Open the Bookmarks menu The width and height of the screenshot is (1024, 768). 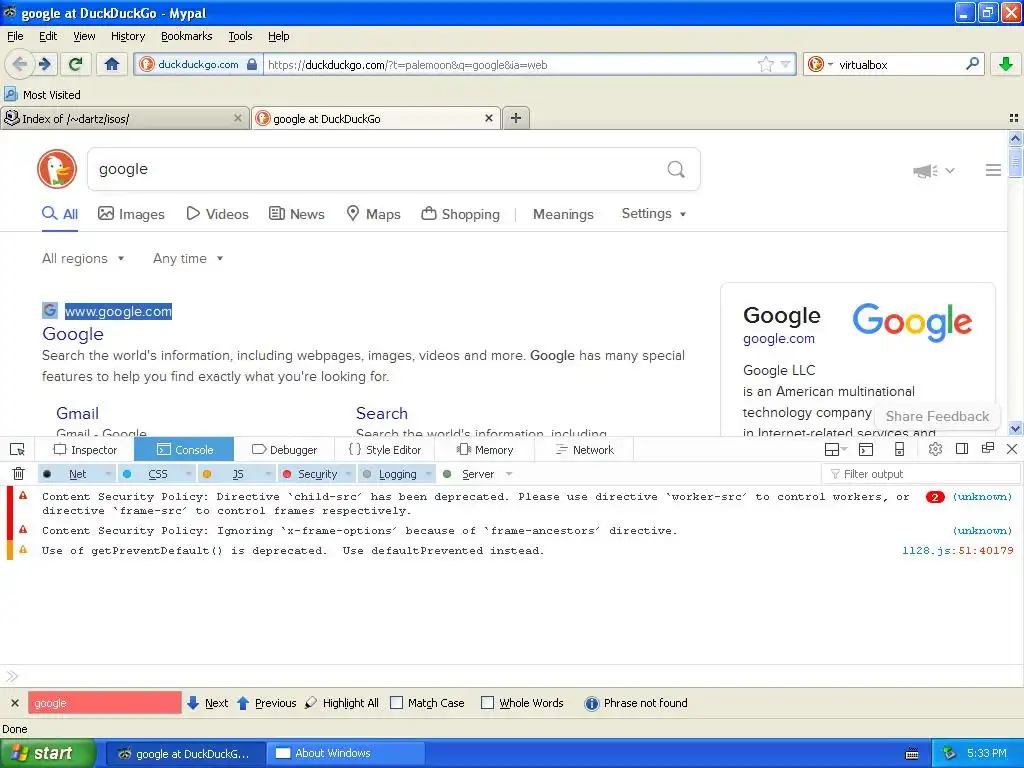click(x=187, y=36)
